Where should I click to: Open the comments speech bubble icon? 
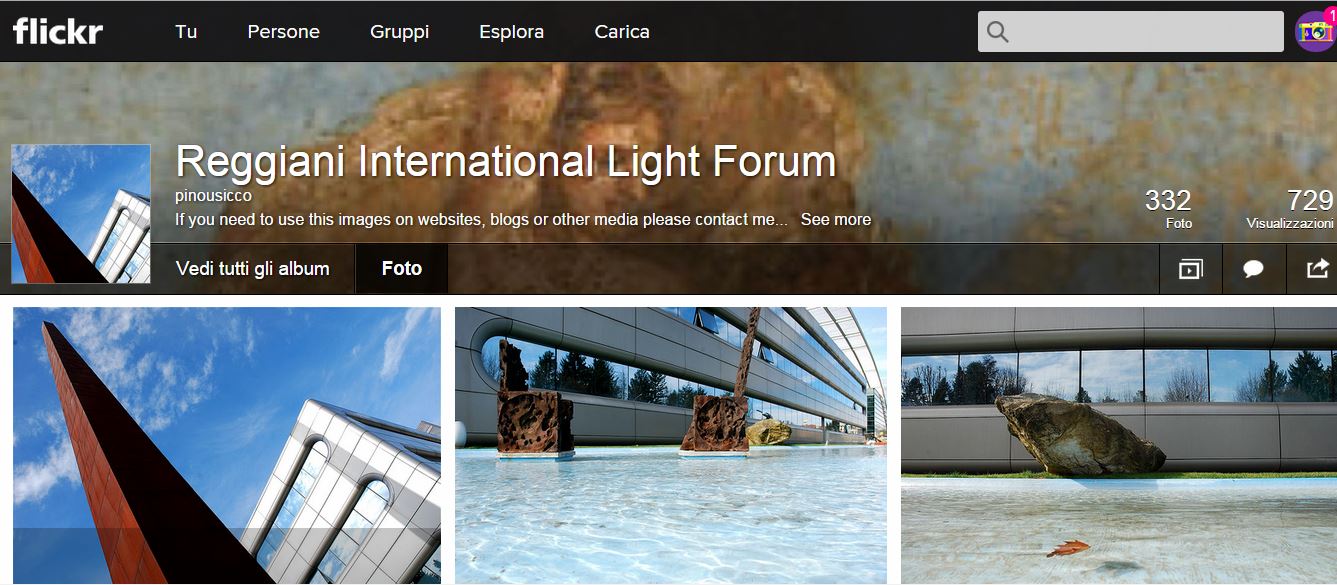coord(1253,269)
